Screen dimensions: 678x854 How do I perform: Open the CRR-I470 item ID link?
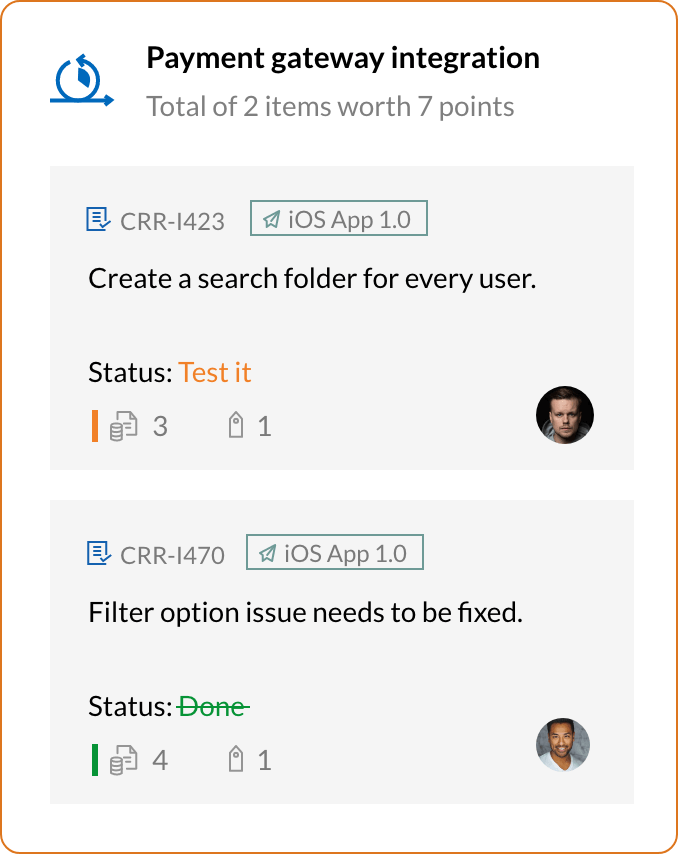tap(172, 554)
